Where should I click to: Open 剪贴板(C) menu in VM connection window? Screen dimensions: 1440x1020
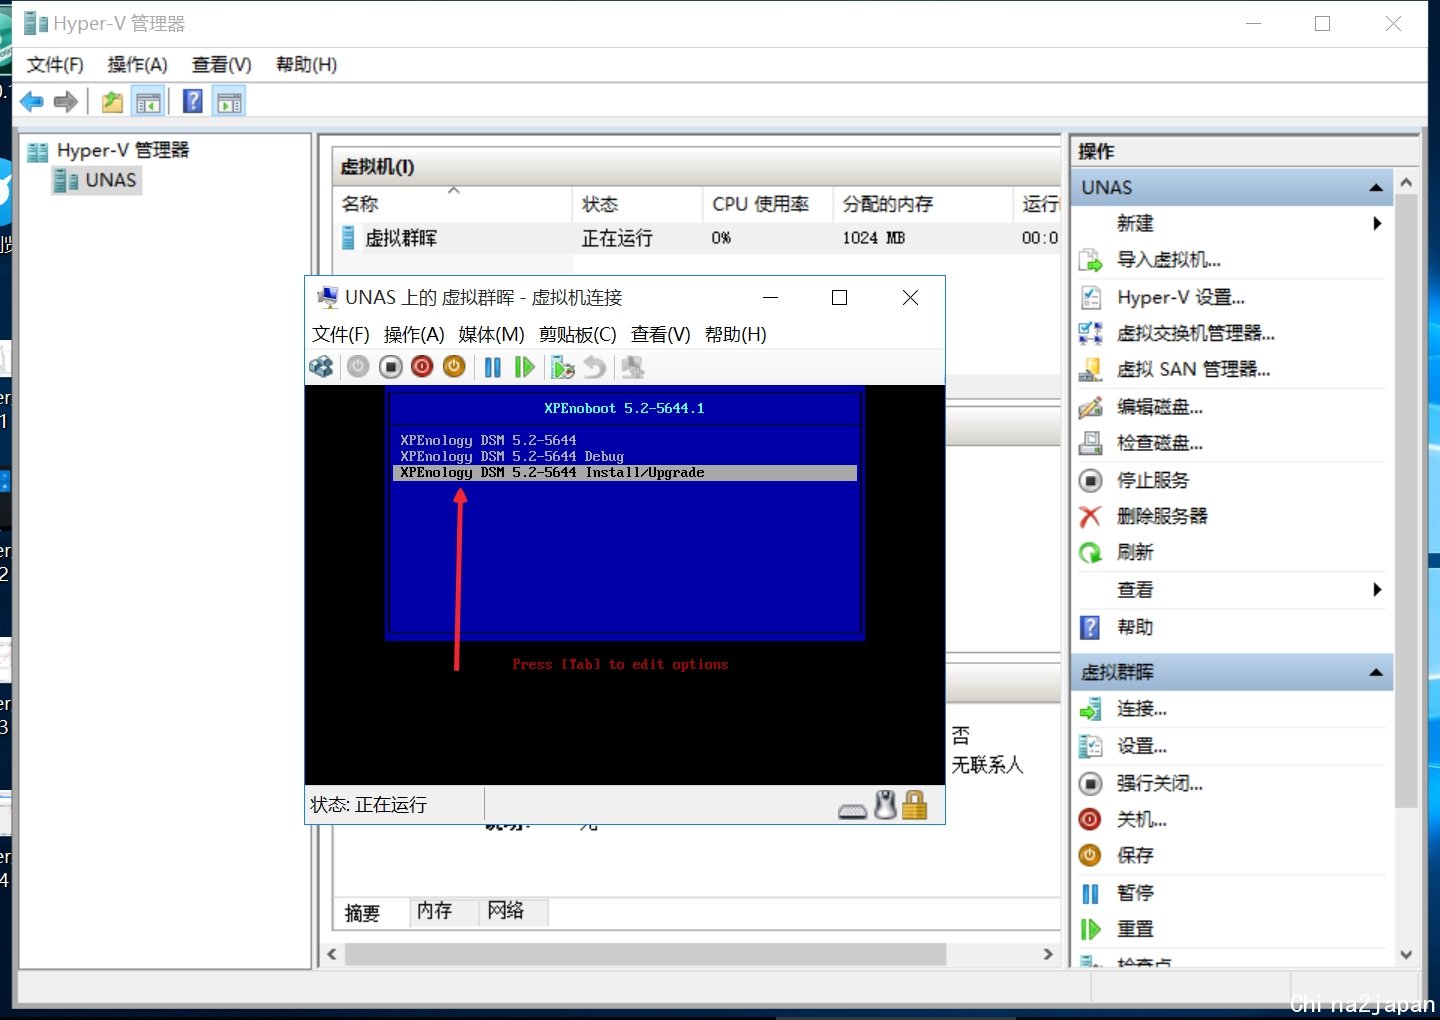[x=577, y=335]
